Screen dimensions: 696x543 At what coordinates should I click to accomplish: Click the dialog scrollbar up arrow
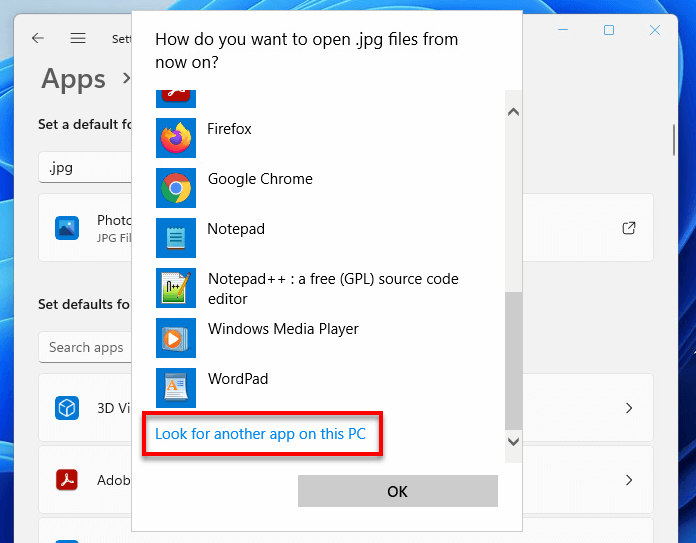pos(513,112)
